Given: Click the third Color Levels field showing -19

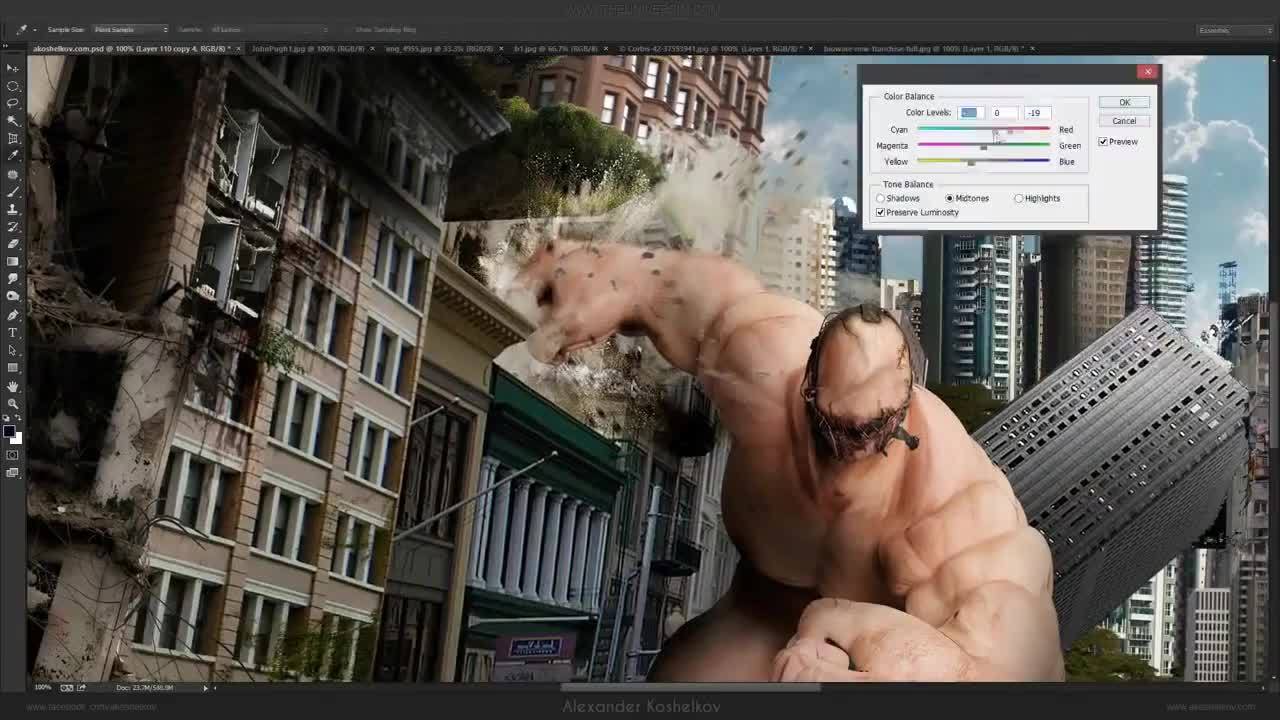Looking at the screenshot, I should pos(1037,113).
